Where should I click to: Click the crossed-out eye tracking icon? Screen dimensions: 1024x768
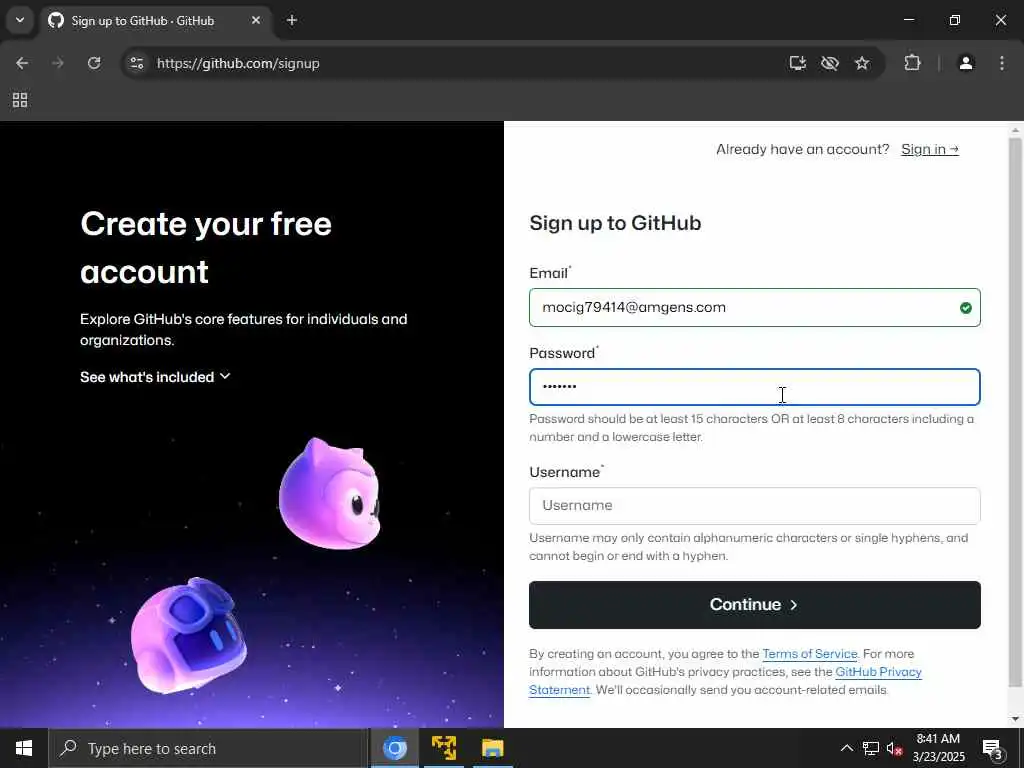coord(829,63)
